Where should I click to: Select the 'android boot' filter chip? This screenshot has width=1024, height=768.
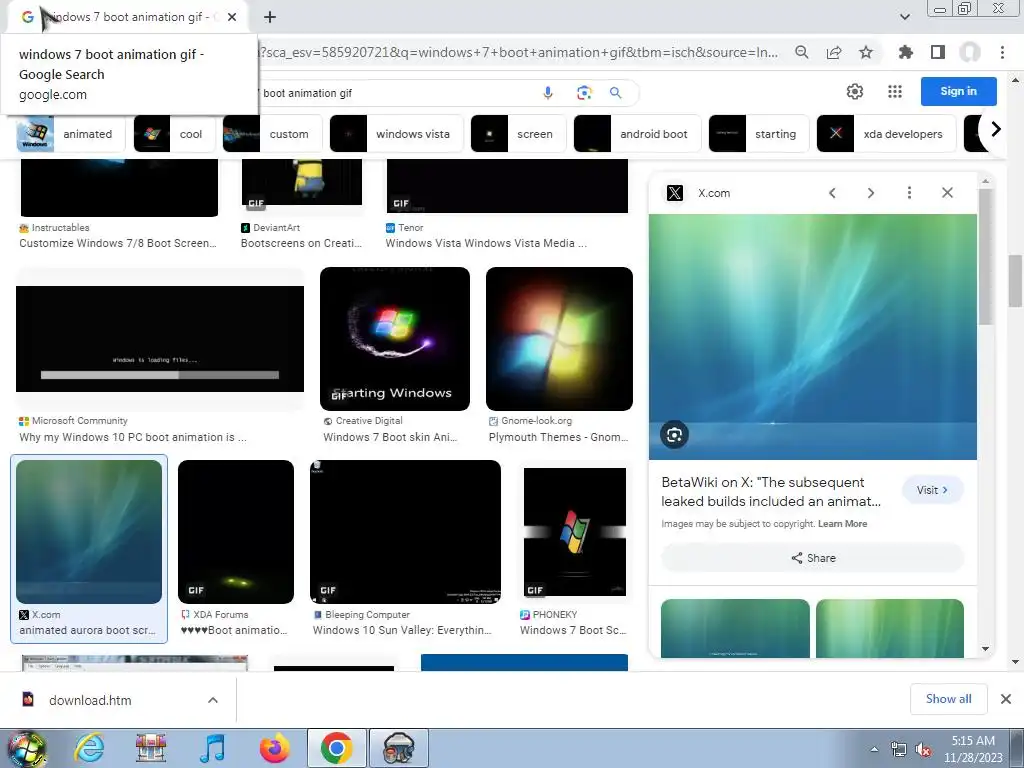pyautogui.click(x=637, y=134)
